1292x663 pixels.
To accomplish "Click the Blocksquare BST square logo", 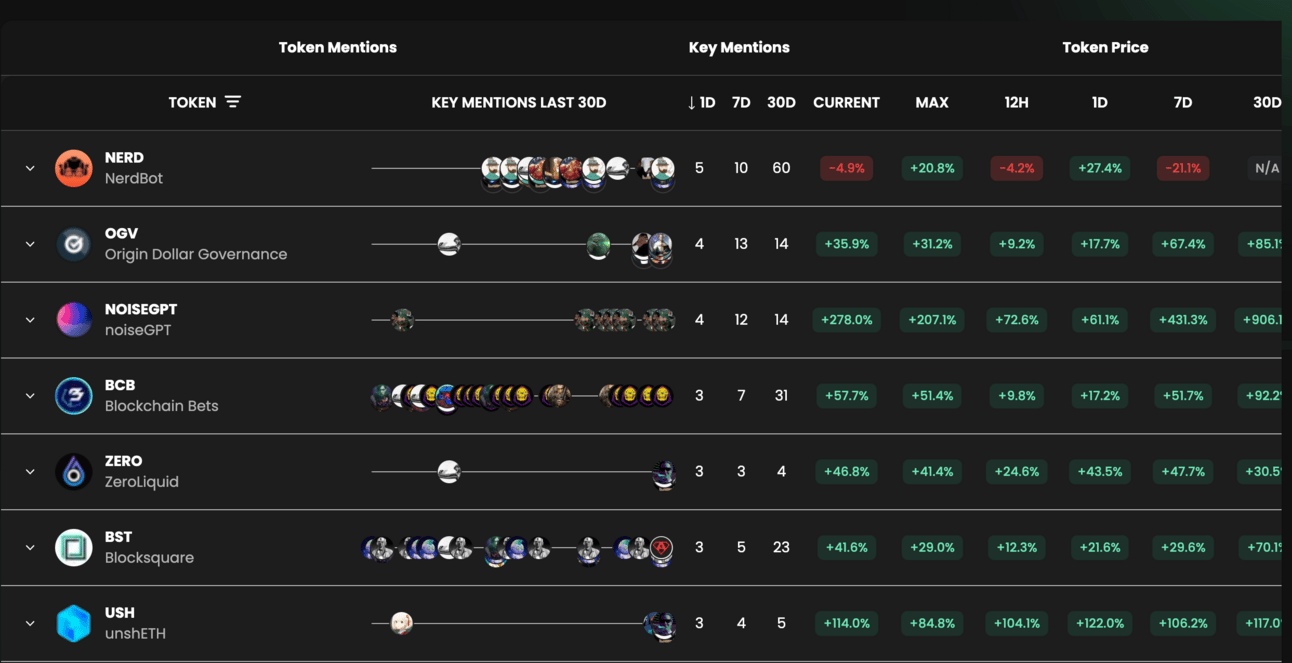I will (74, 548).
